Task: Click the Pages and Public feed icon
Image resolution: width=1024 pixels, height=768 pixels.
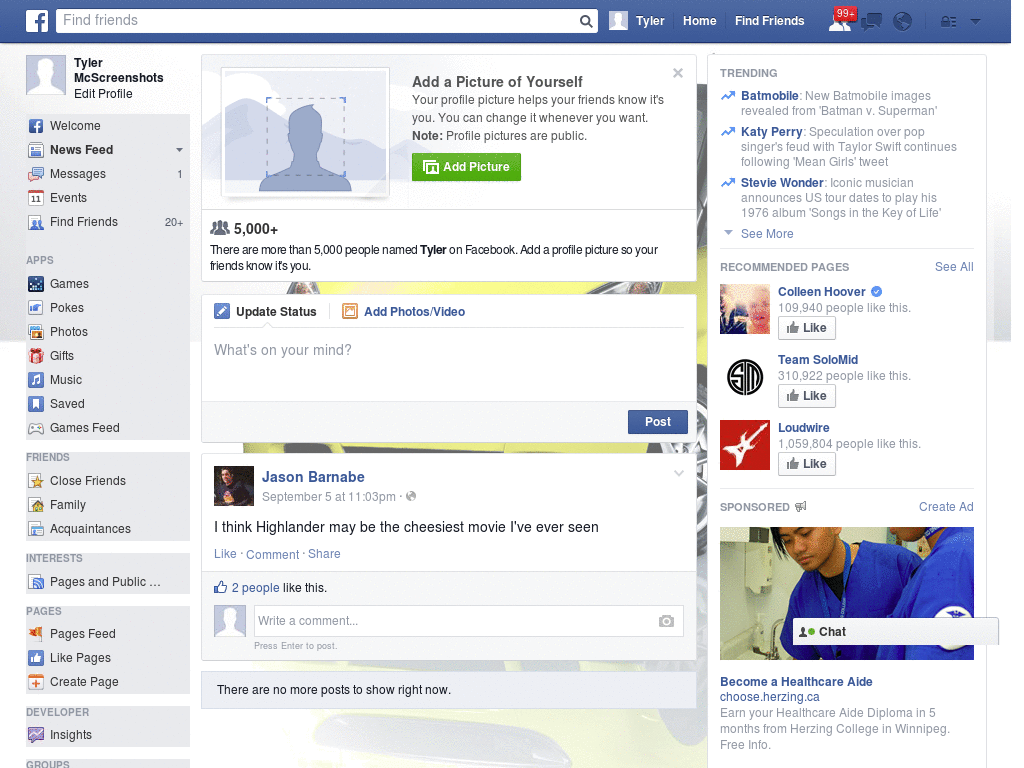Action: [36, 582]
